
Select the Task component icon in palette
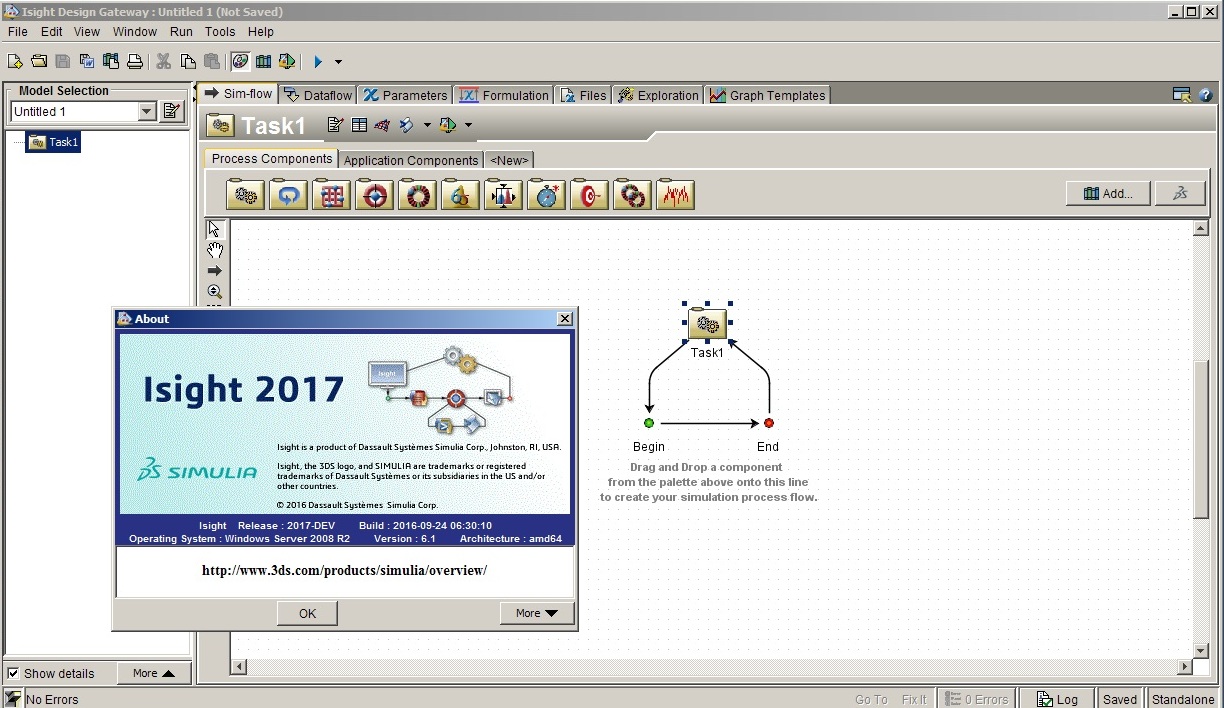[x=245, y=194]
